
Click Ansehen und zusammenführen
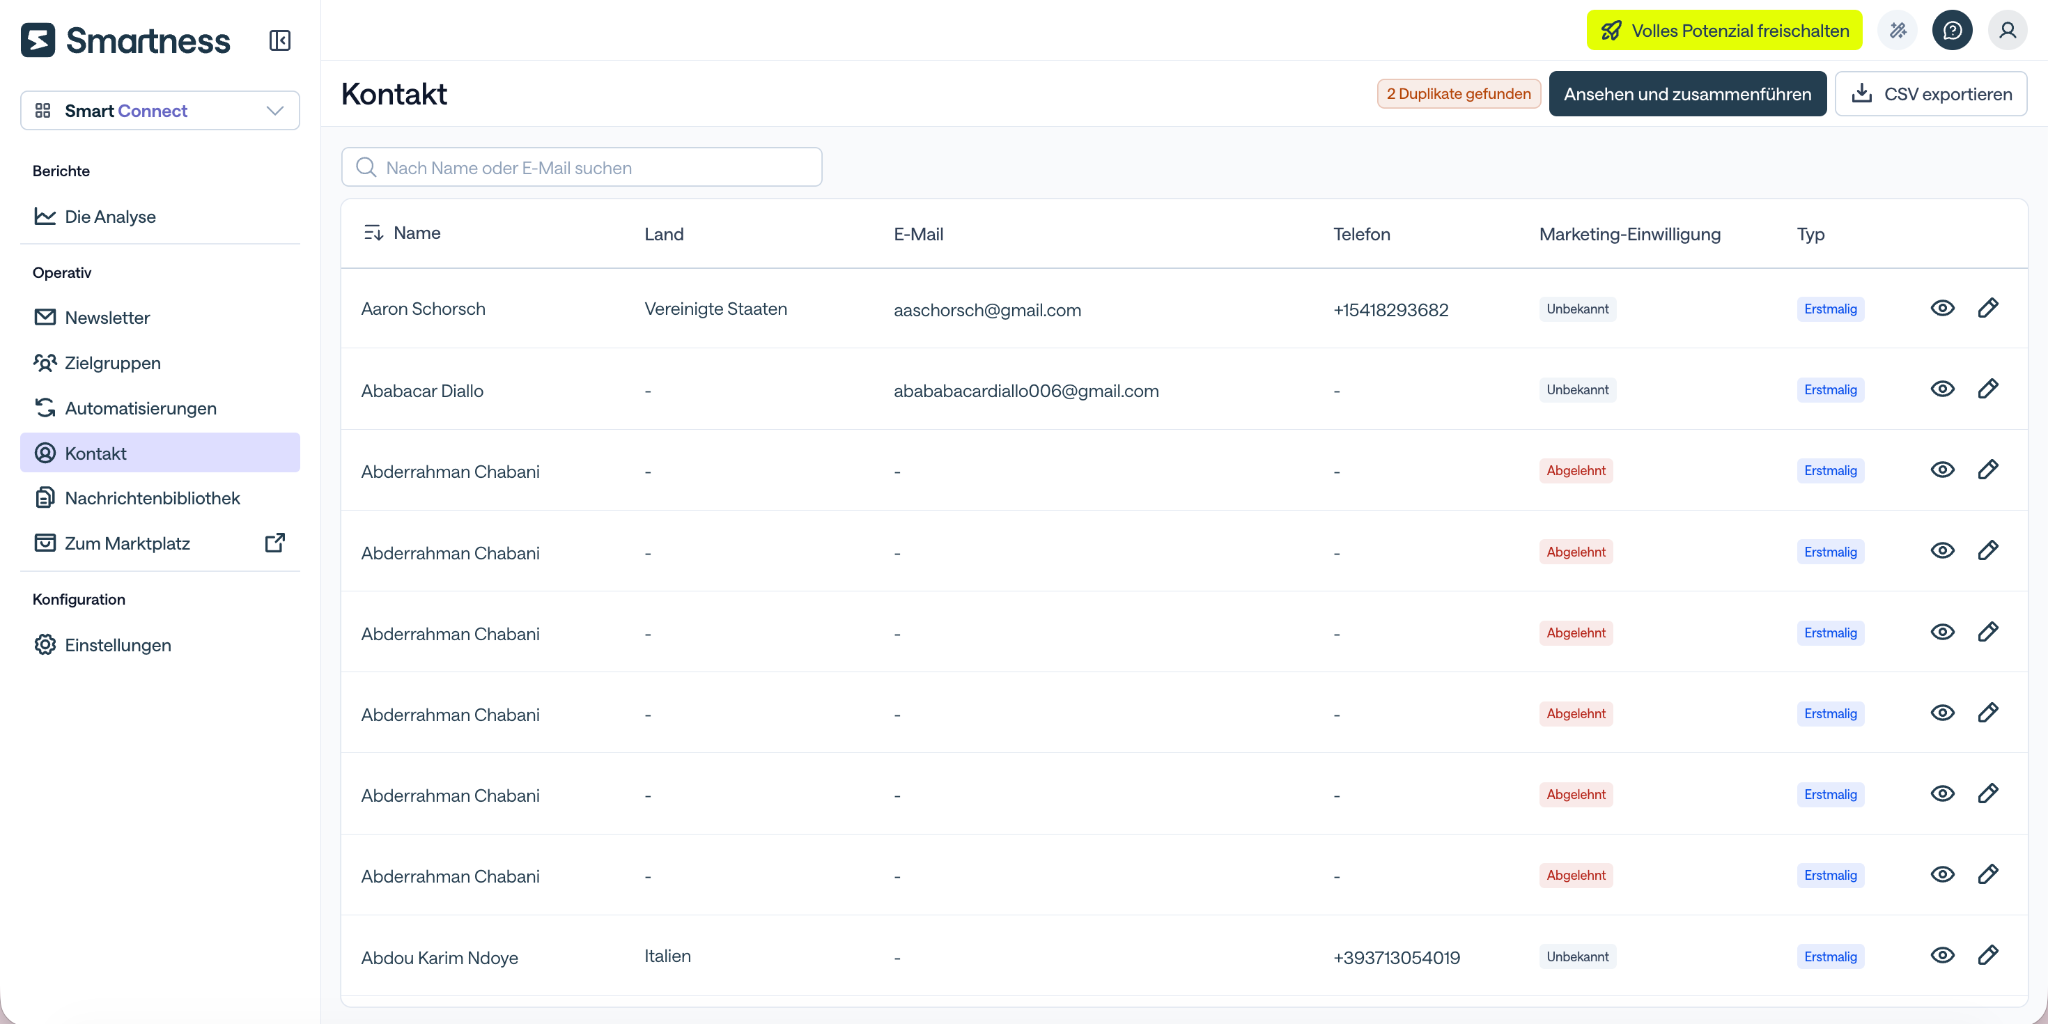1688,94
